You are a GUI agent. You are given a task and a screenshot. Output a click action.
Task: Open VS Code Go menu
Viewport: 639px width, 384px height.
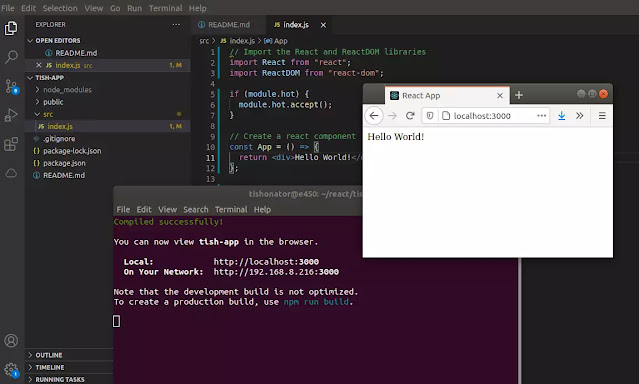pos(115,8)
